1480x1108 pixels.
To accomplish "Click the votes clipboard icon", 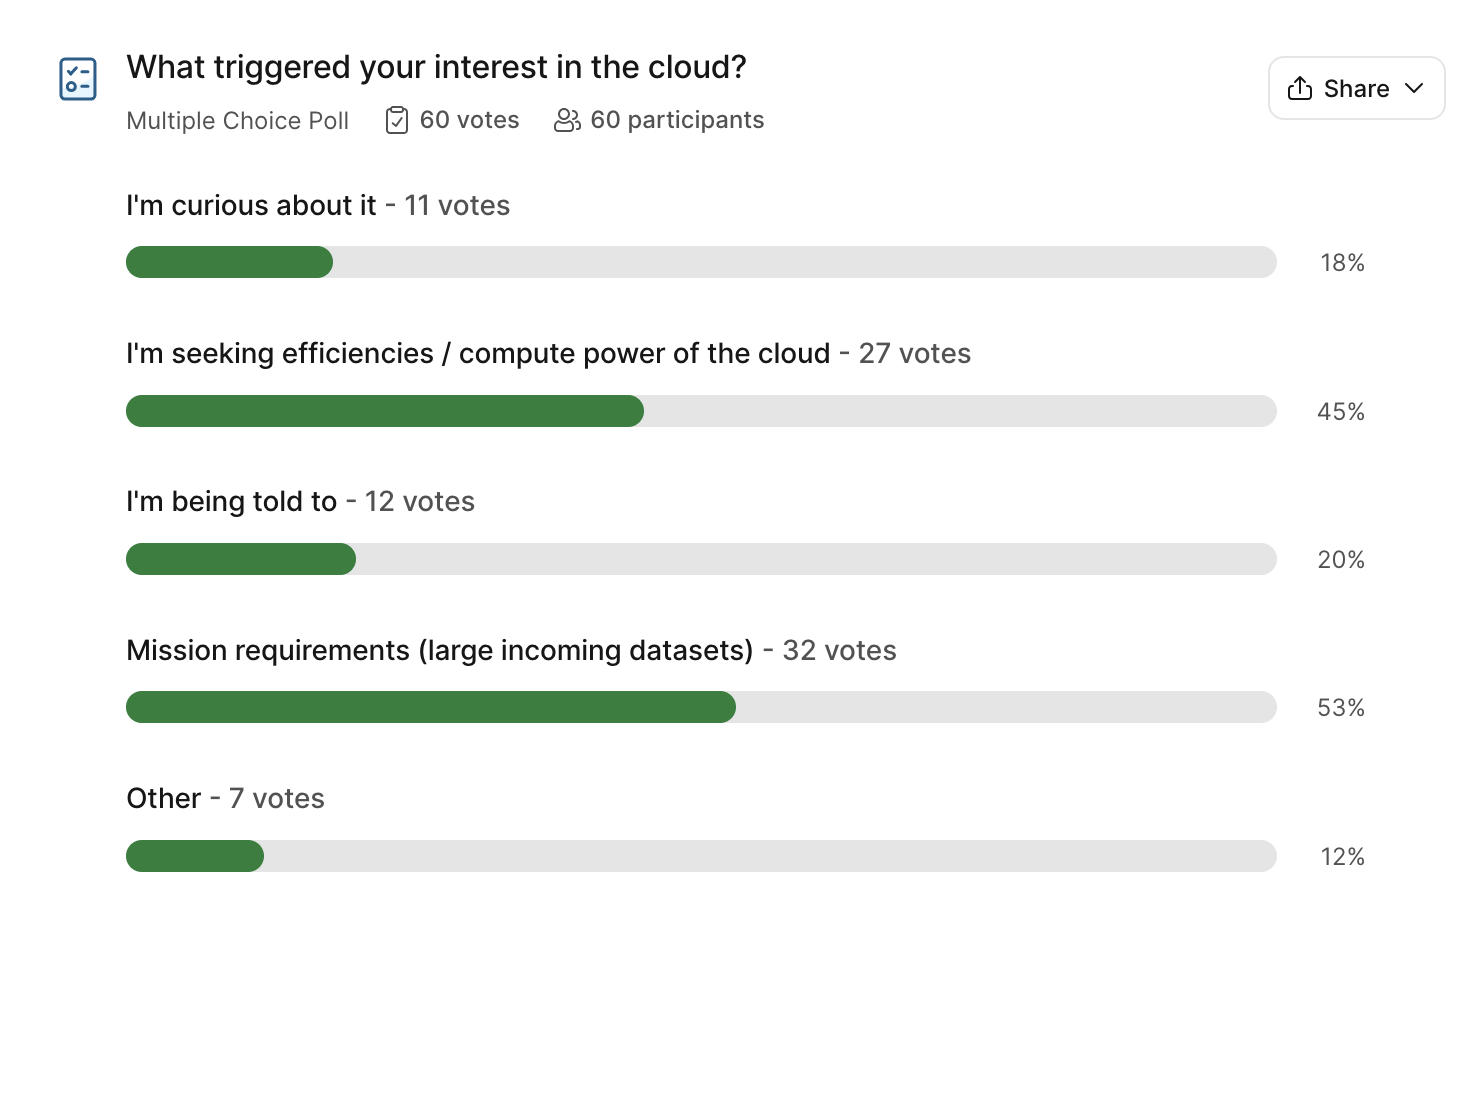I will 397,120.
